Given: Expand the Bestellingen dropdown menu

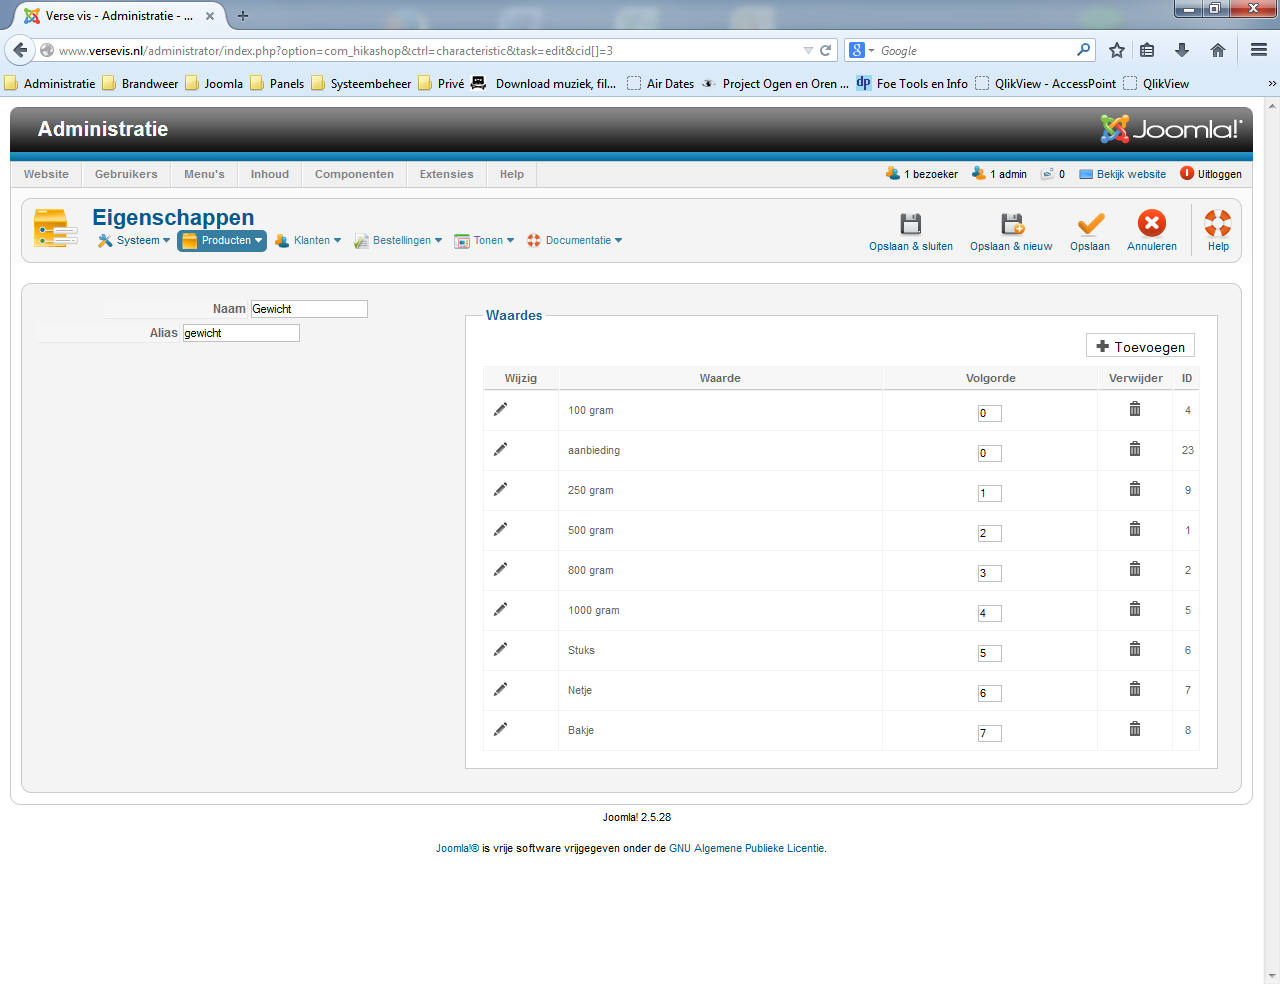Looking at the screenshot, I should [398, 241].
